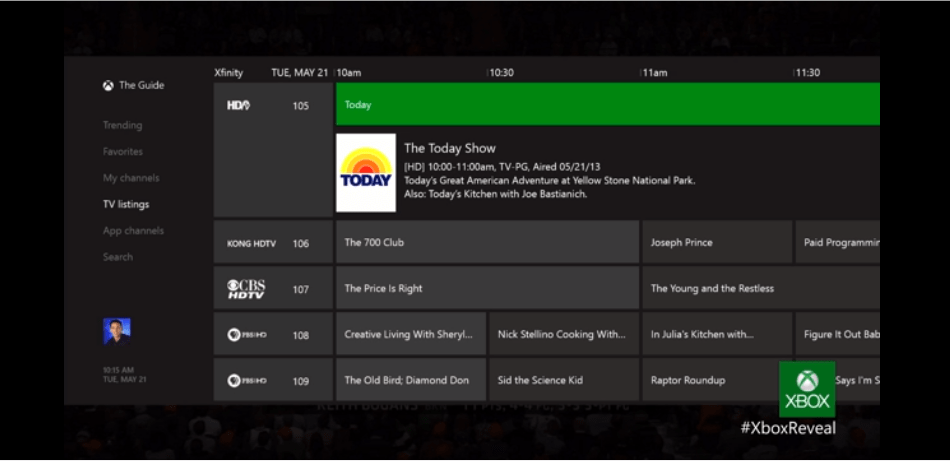Select The Price Is Right

(487, 288)
